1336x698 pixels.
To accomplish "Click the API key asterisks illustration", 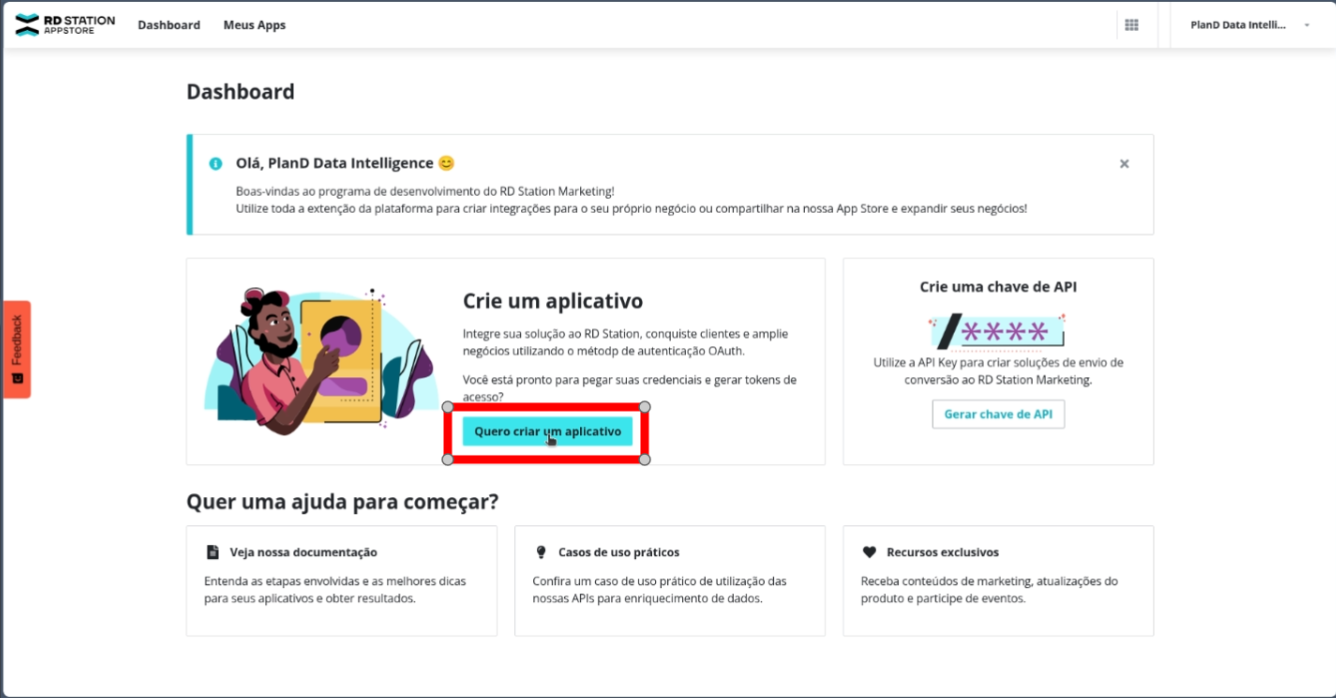I will point(997,331).
